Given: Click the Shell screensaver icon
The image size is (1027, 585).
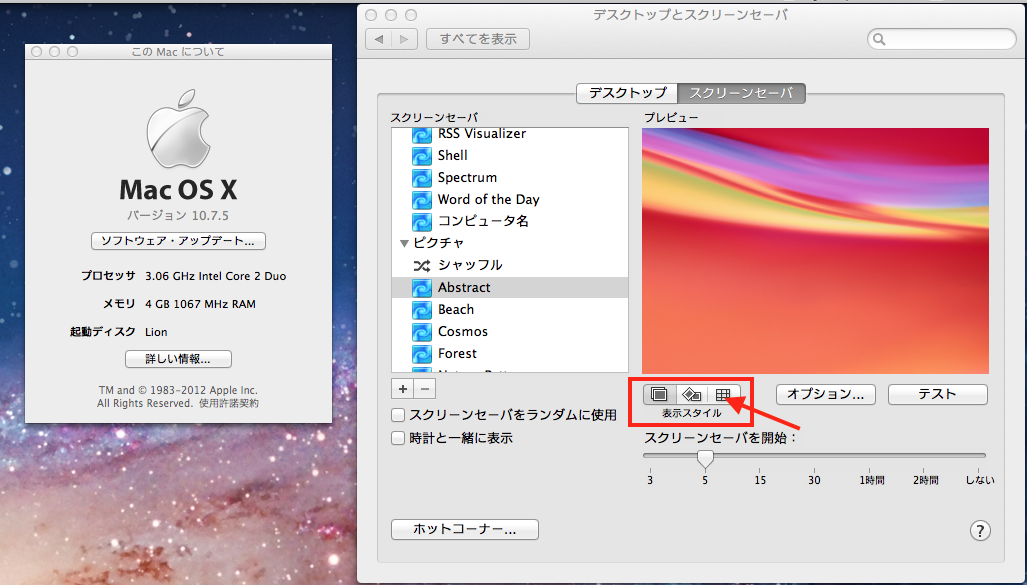Looking at the screenshot, I should tap(422, 156).
